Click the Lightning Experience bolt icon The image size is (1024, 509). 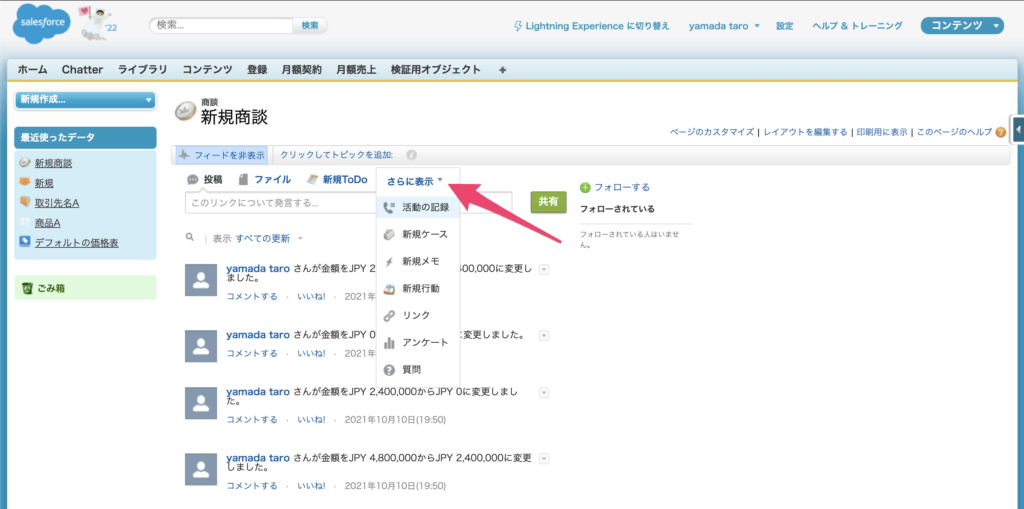(x=519, y=26)
